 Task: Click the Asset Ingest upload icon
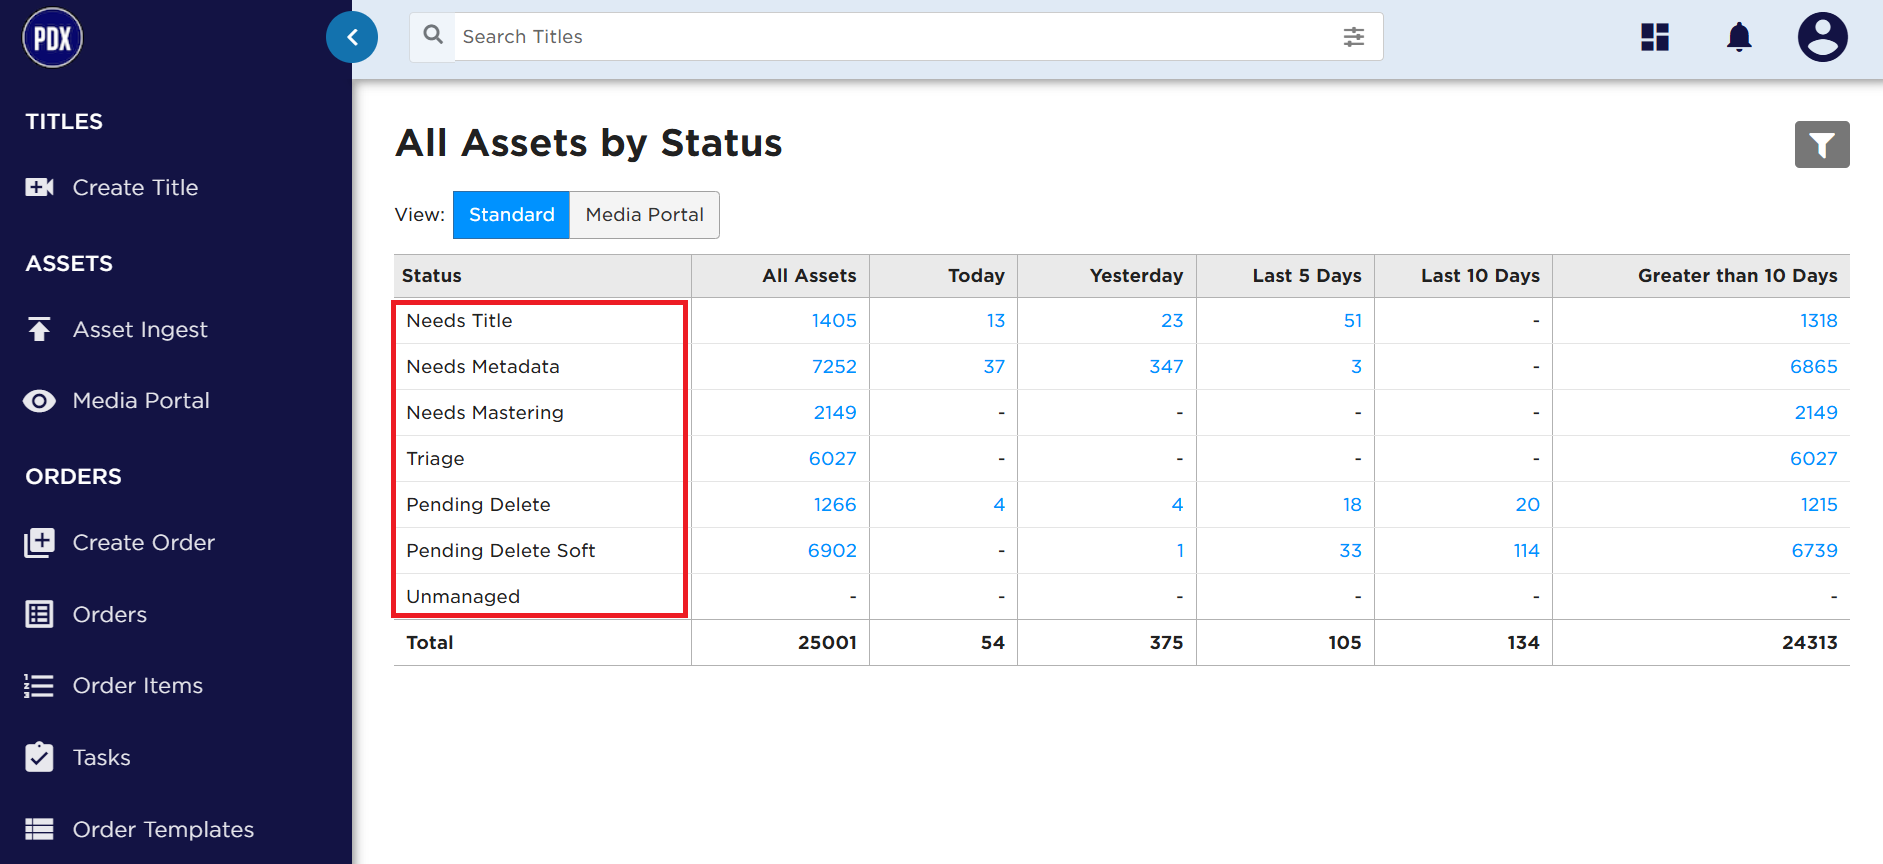click(x=39, y=329)
